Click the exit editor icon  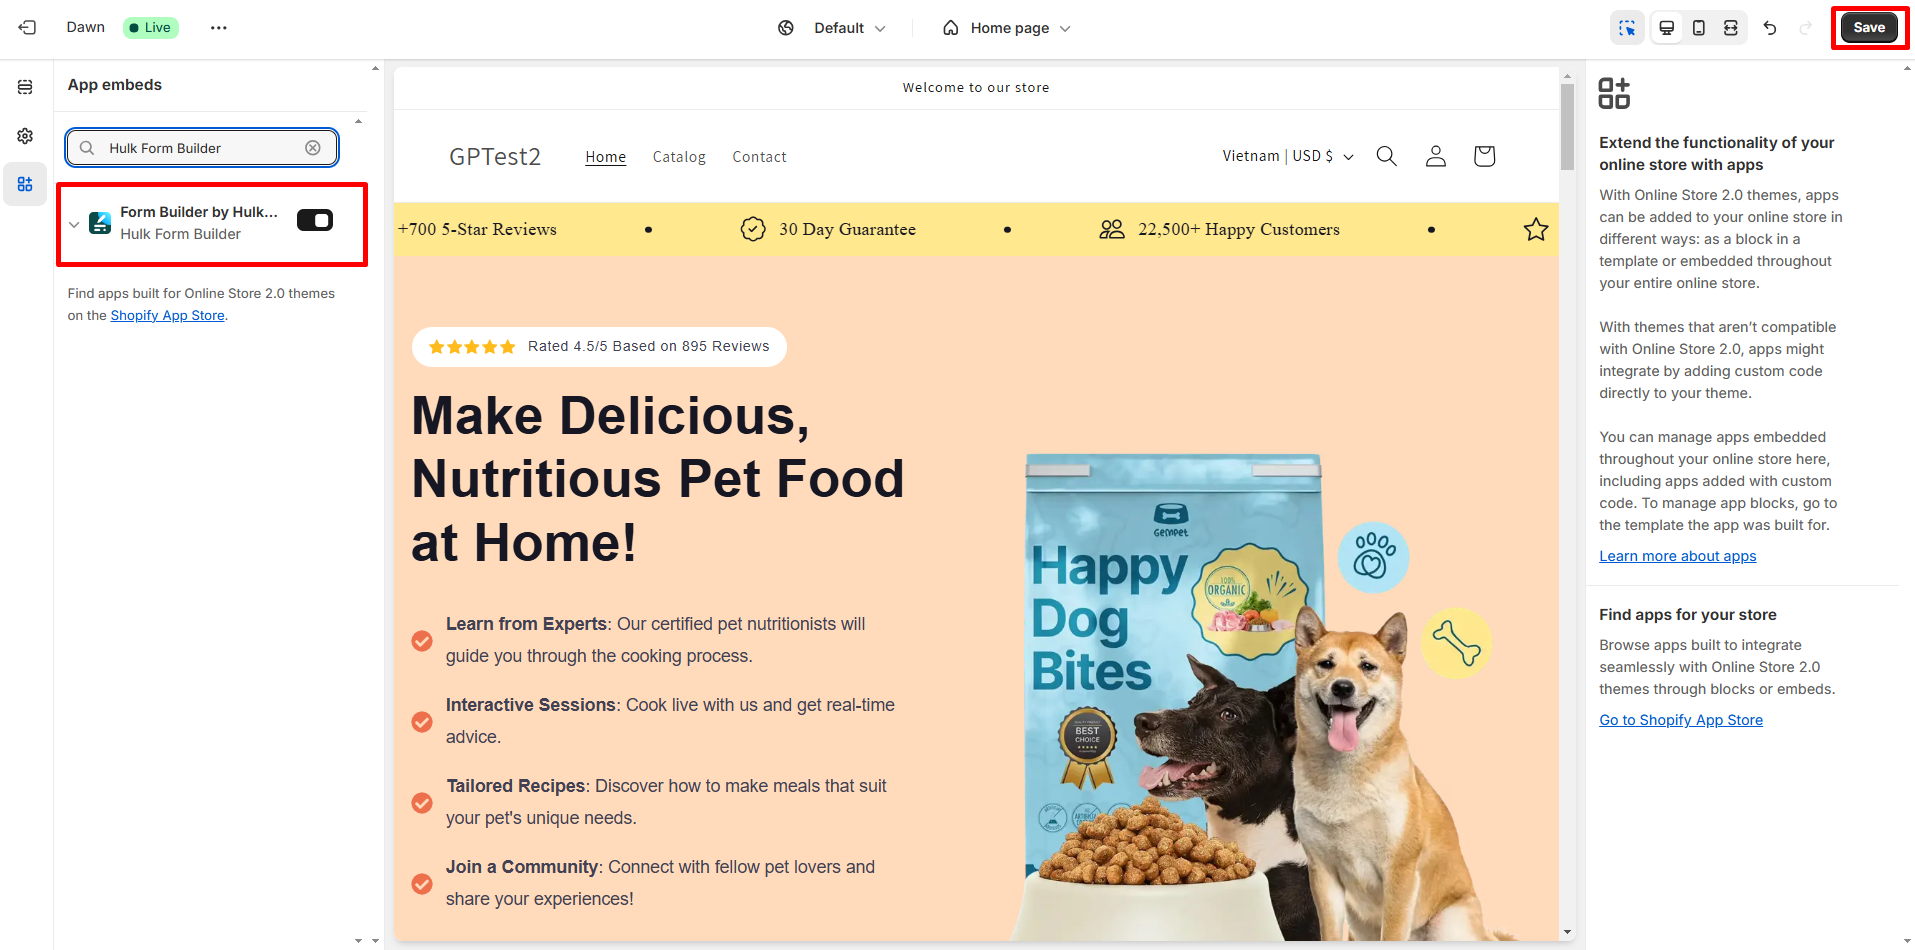click(27, 28)
